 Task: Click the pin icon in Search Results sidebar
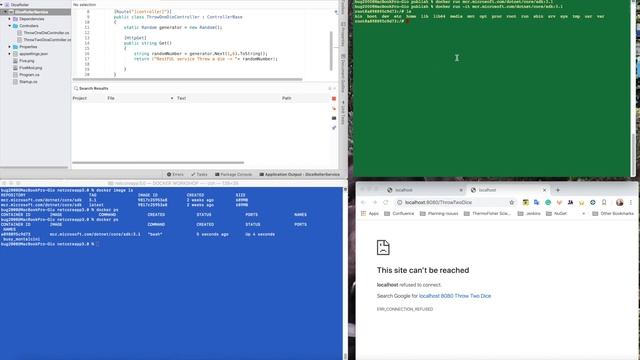click(334, 128)
